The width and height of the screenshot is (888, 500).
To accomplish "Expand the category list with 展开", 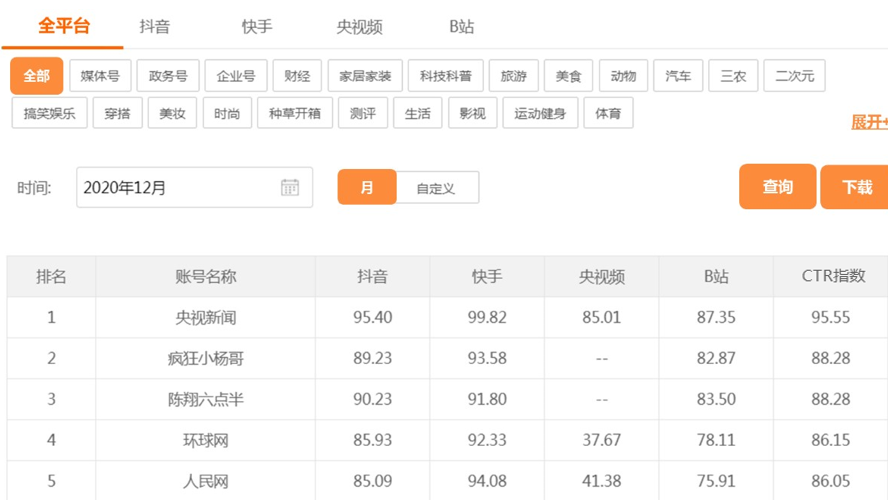I will (x=868, y=122).
